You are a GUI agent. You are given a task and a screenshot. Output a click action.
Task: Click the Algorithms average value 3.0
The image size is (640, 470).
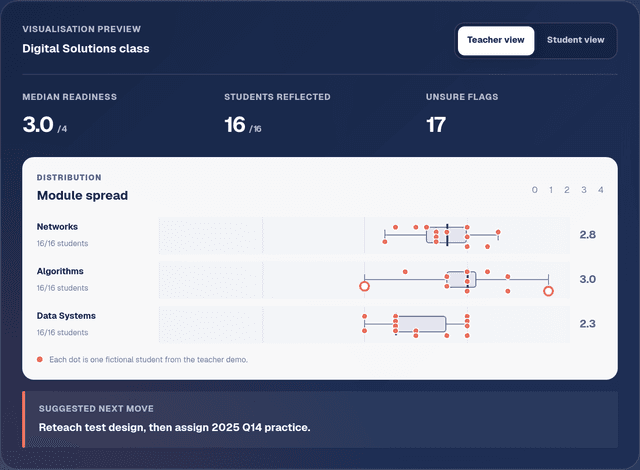[587, 279]
